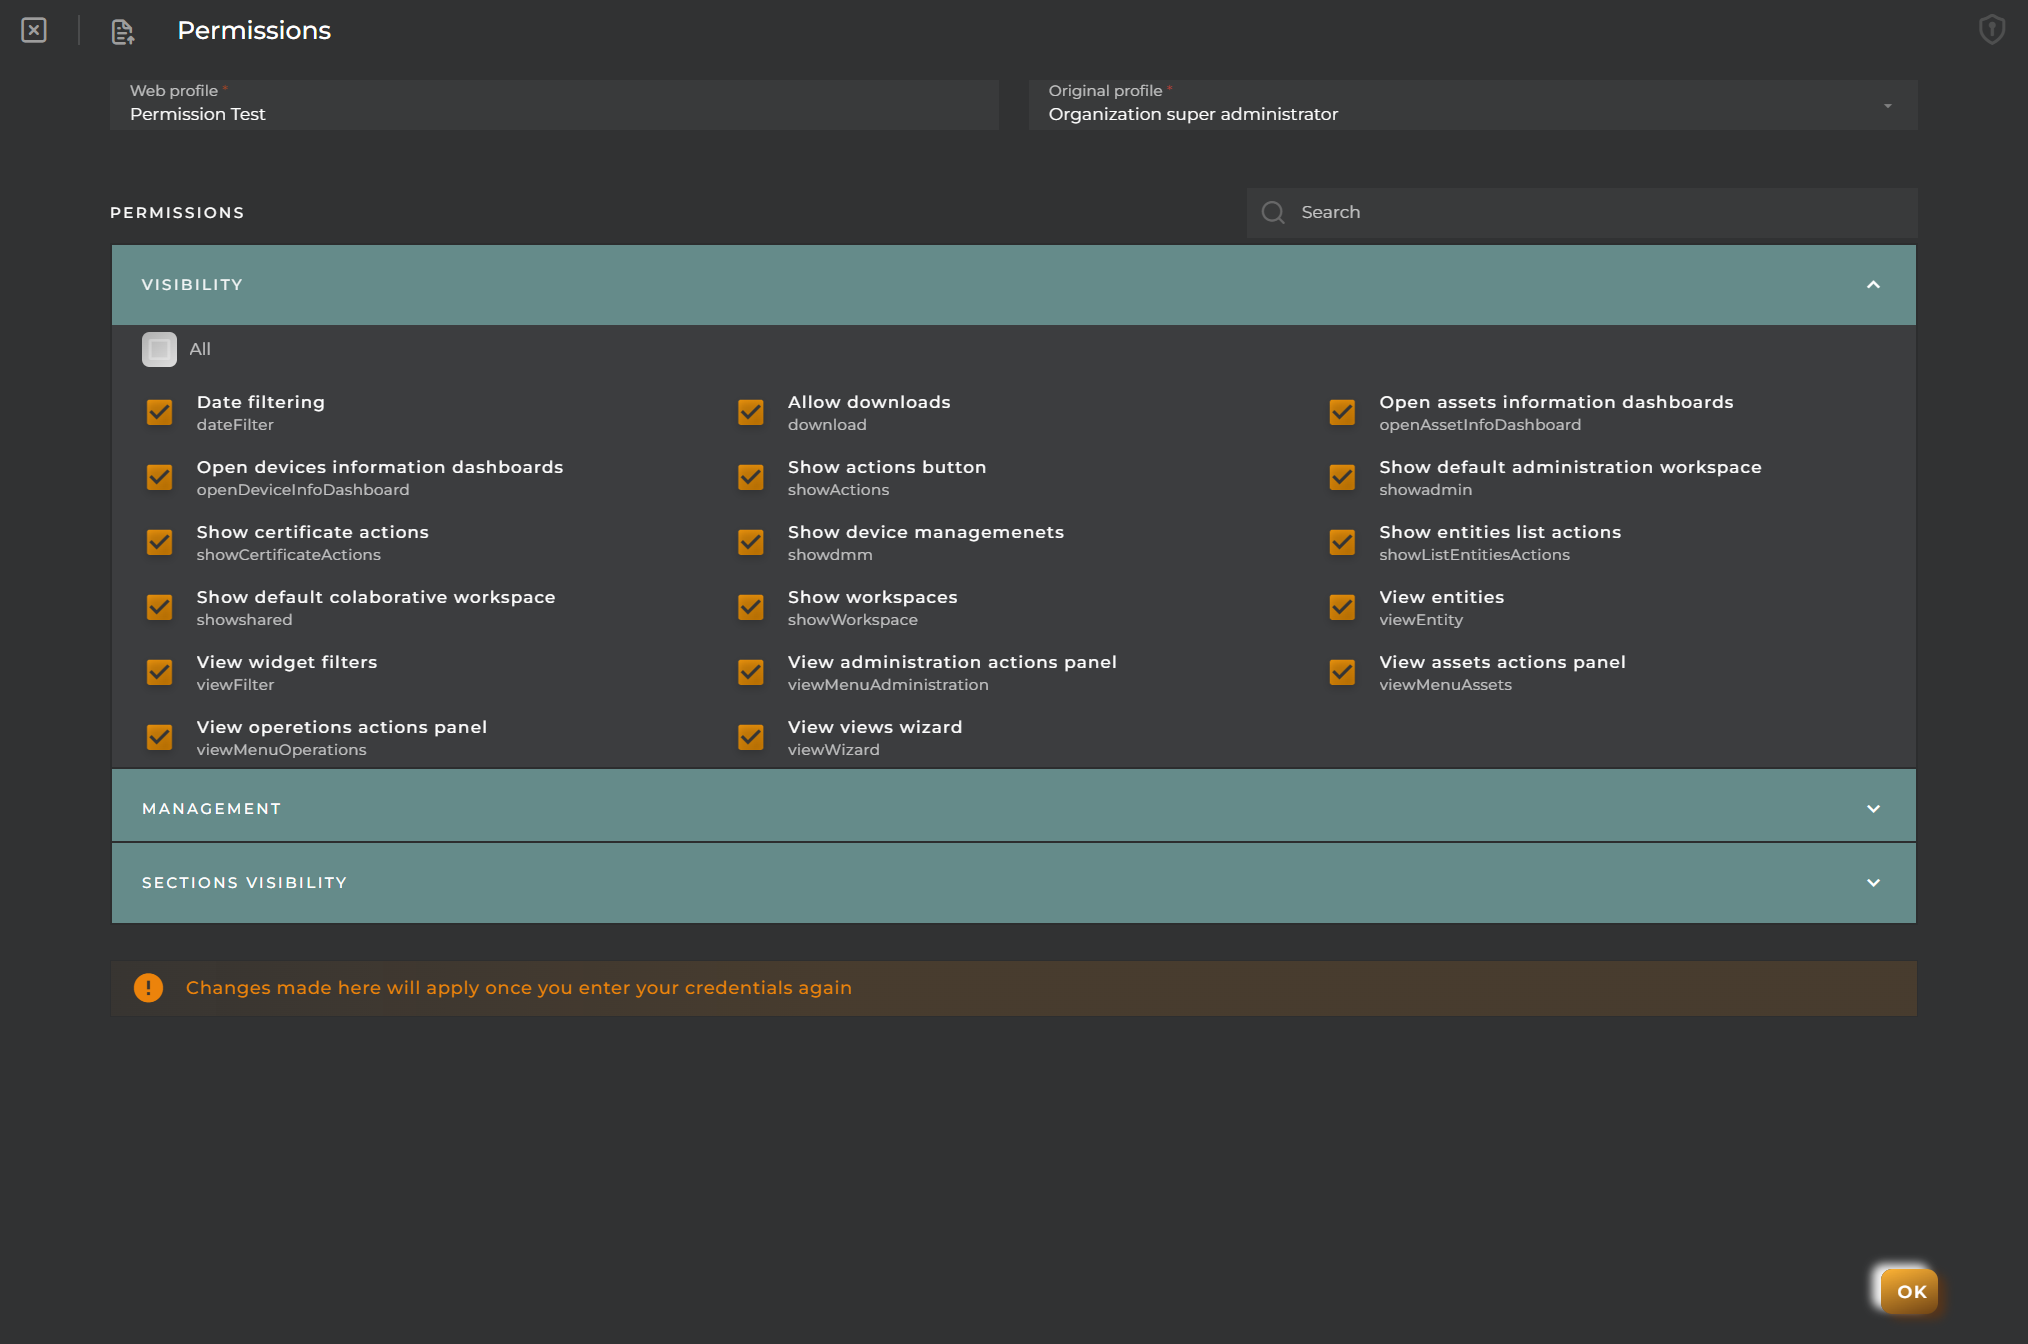Click the All checkbox to toggle all permissions
2028x1344 pixels.
pyautogui.click(x=159, y=348)
